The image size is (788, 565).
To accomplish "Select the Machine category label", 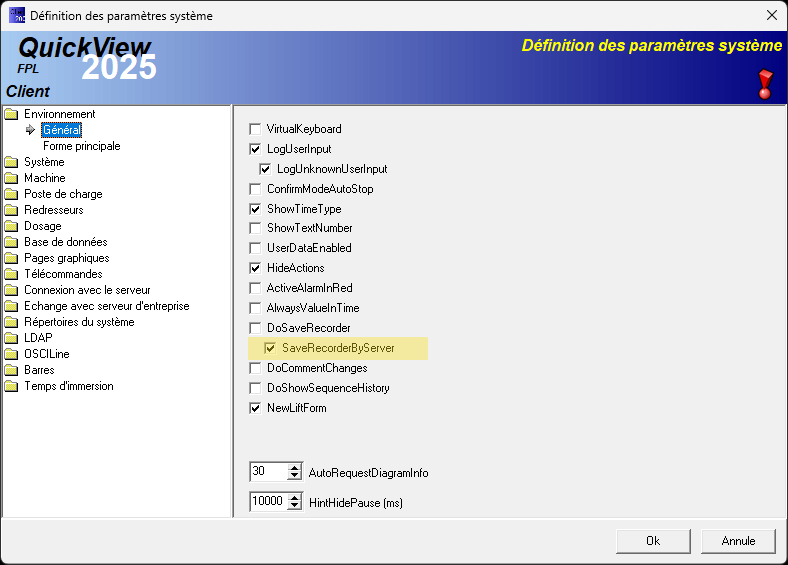I will click(45, 178).
